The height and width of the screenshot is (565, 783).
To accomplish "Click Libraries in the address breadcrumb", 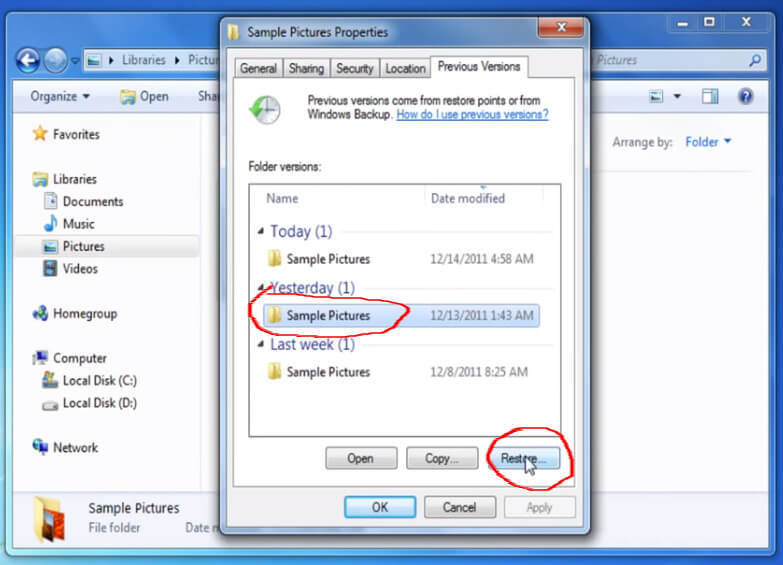I will tap(144, 60).
